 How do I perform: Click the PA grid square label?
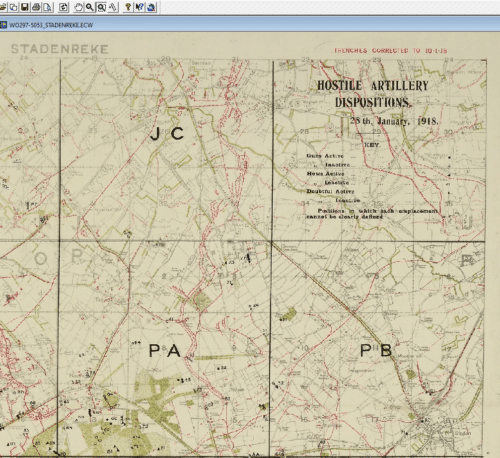click(x=165, y=351)
